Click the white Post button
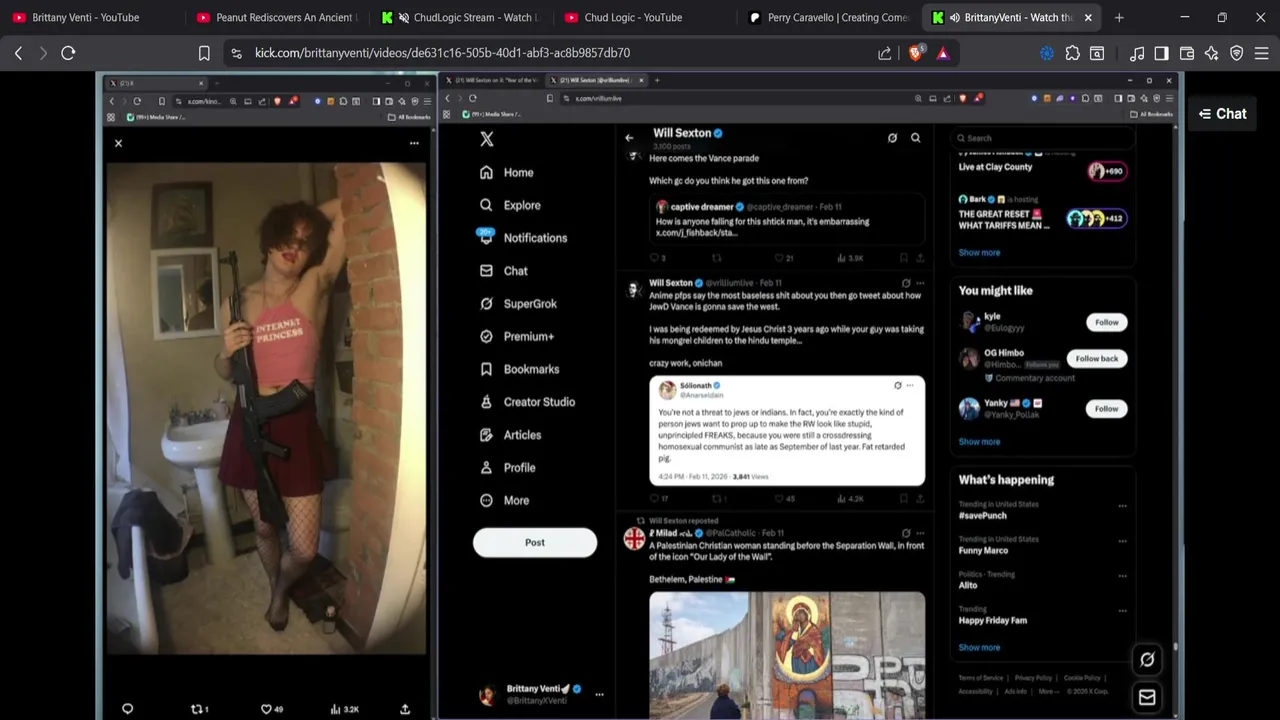 pyautogui.click(x=535, y=542)
